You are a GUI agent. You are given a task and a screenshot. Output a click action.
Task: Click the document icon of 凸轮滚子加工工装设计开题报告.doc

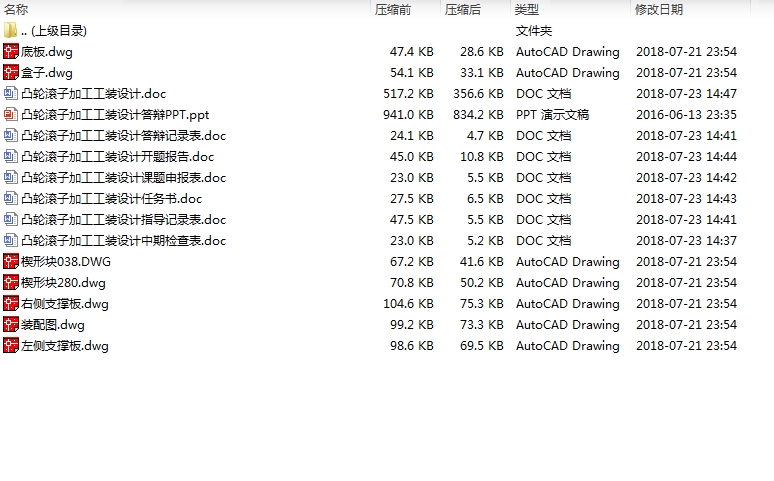(x=10, y=157)
